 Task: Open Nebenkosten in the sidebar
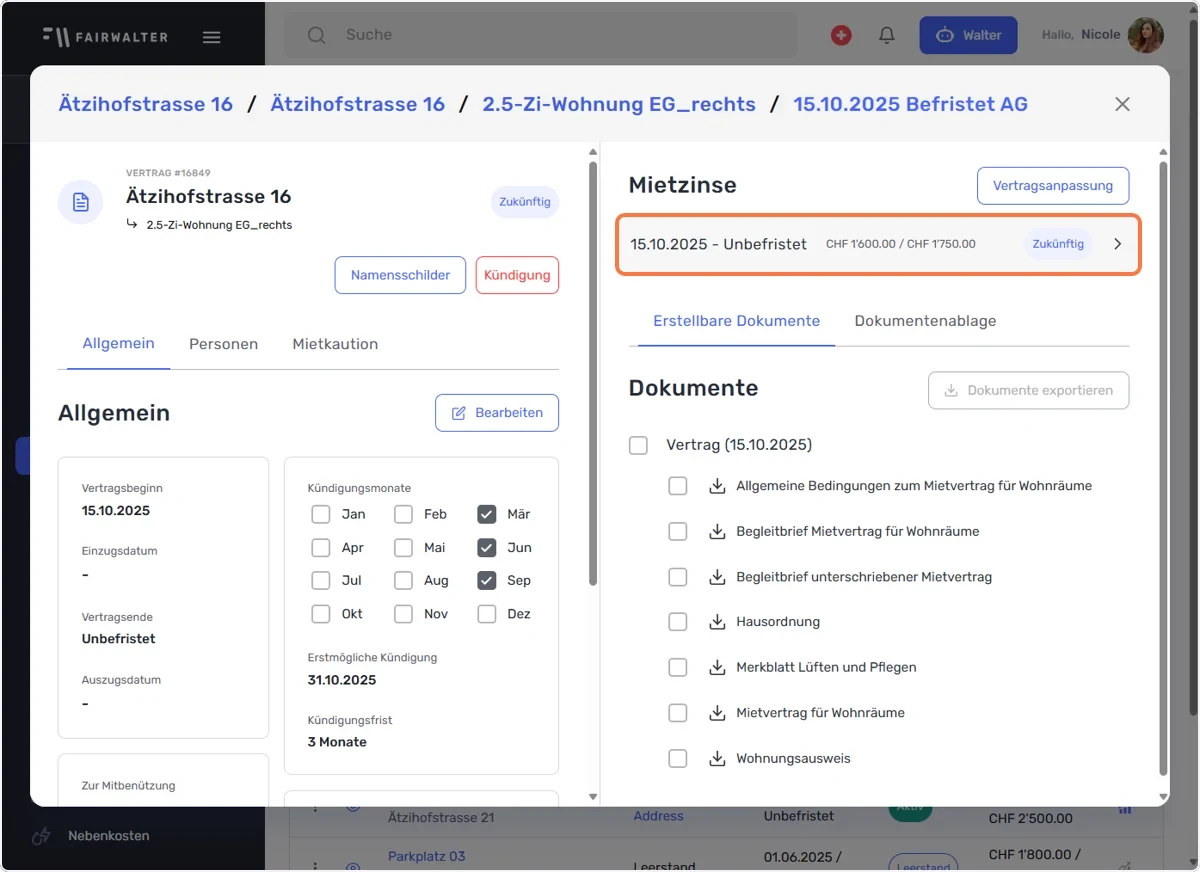click(x=108, y=836)
